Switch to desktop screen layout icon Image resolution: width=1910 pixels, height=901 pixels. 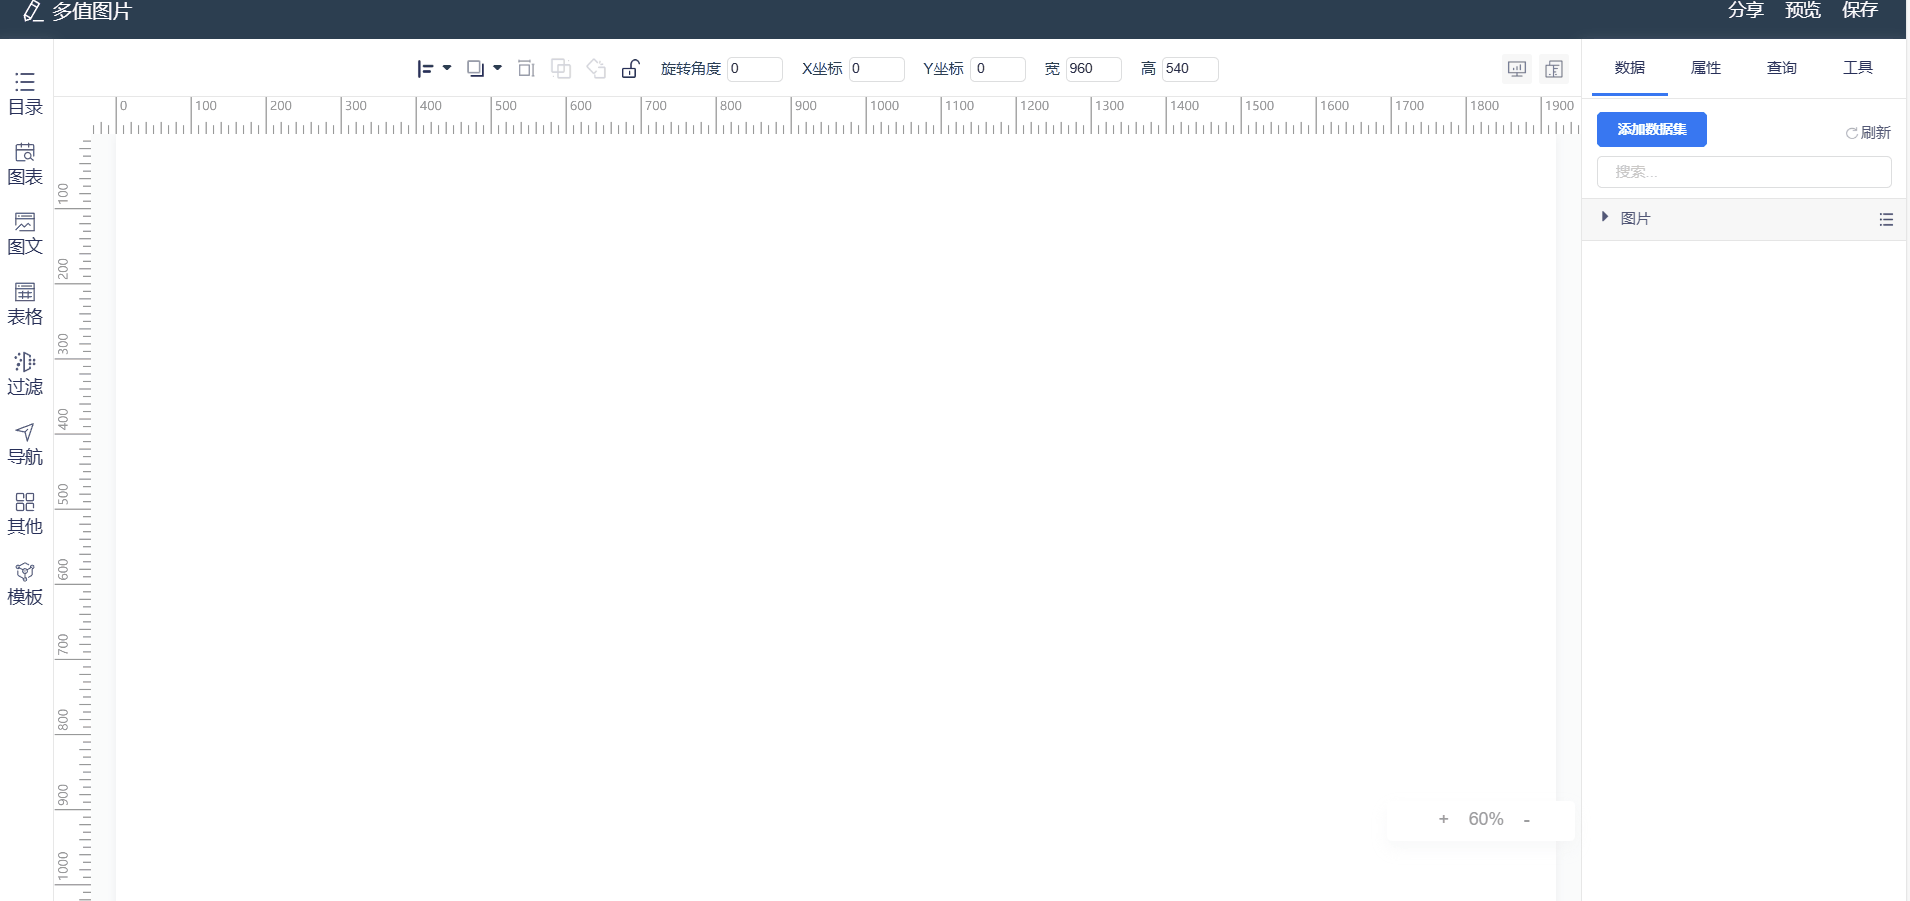pos(1517,69)
